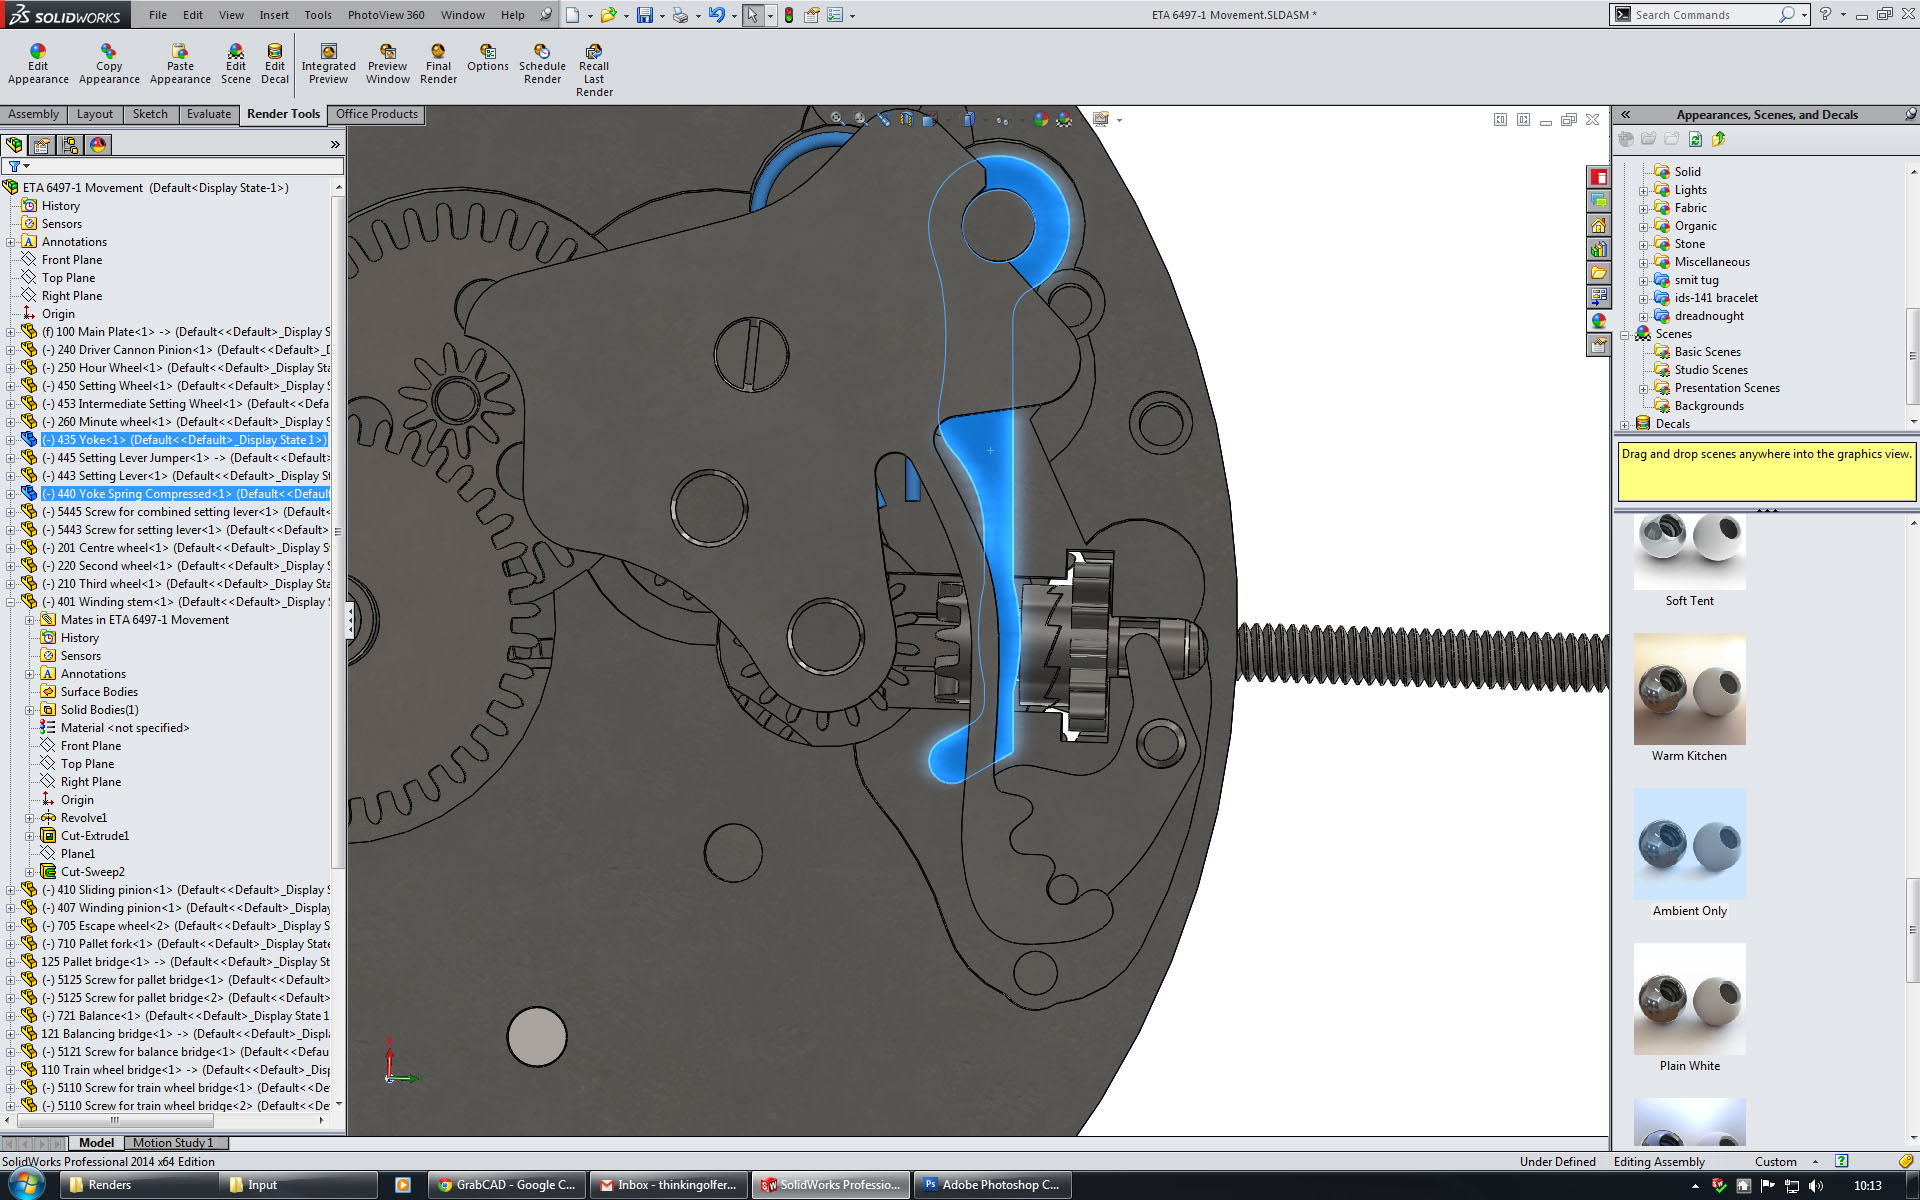
Task: Open Adobe Photoshop from the taskbar
Action: 991,1185
